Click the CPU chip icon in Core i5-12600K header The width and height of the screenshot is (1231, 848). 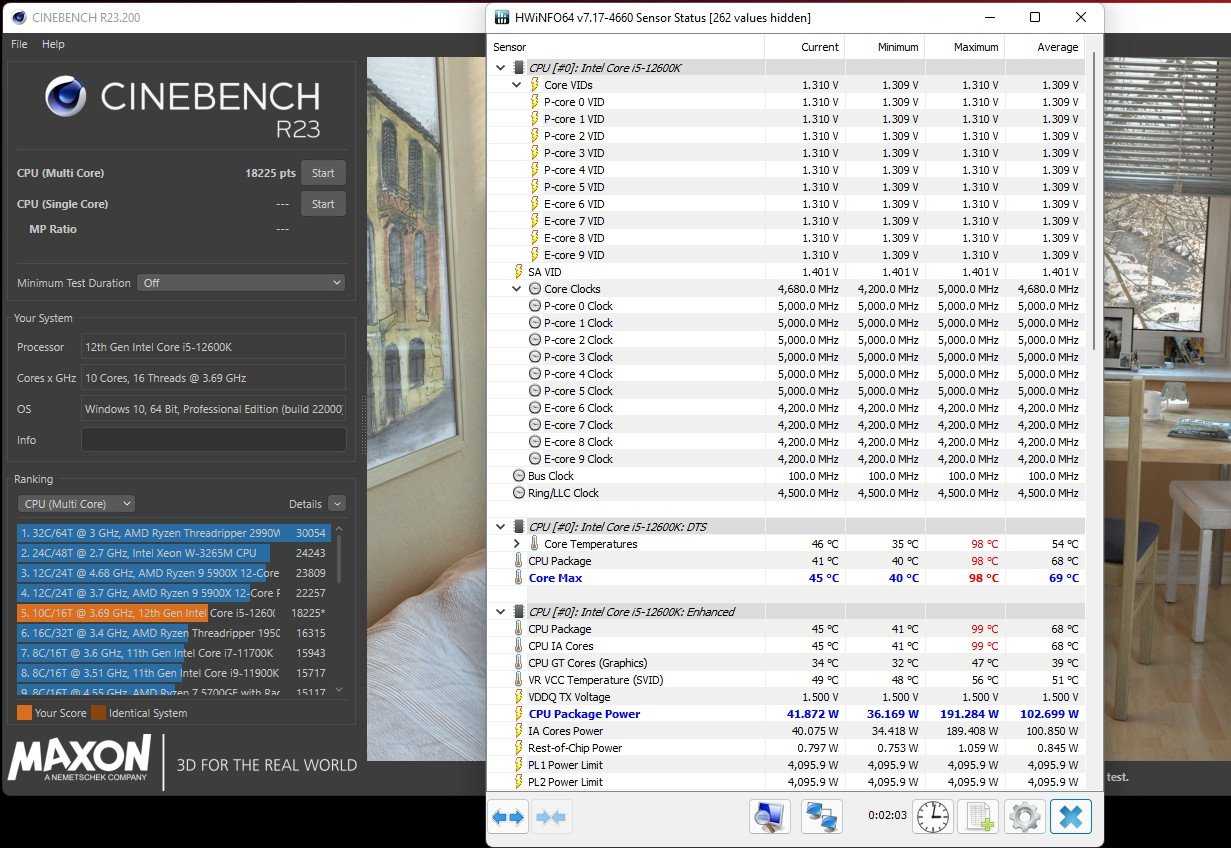coord(518,68)
